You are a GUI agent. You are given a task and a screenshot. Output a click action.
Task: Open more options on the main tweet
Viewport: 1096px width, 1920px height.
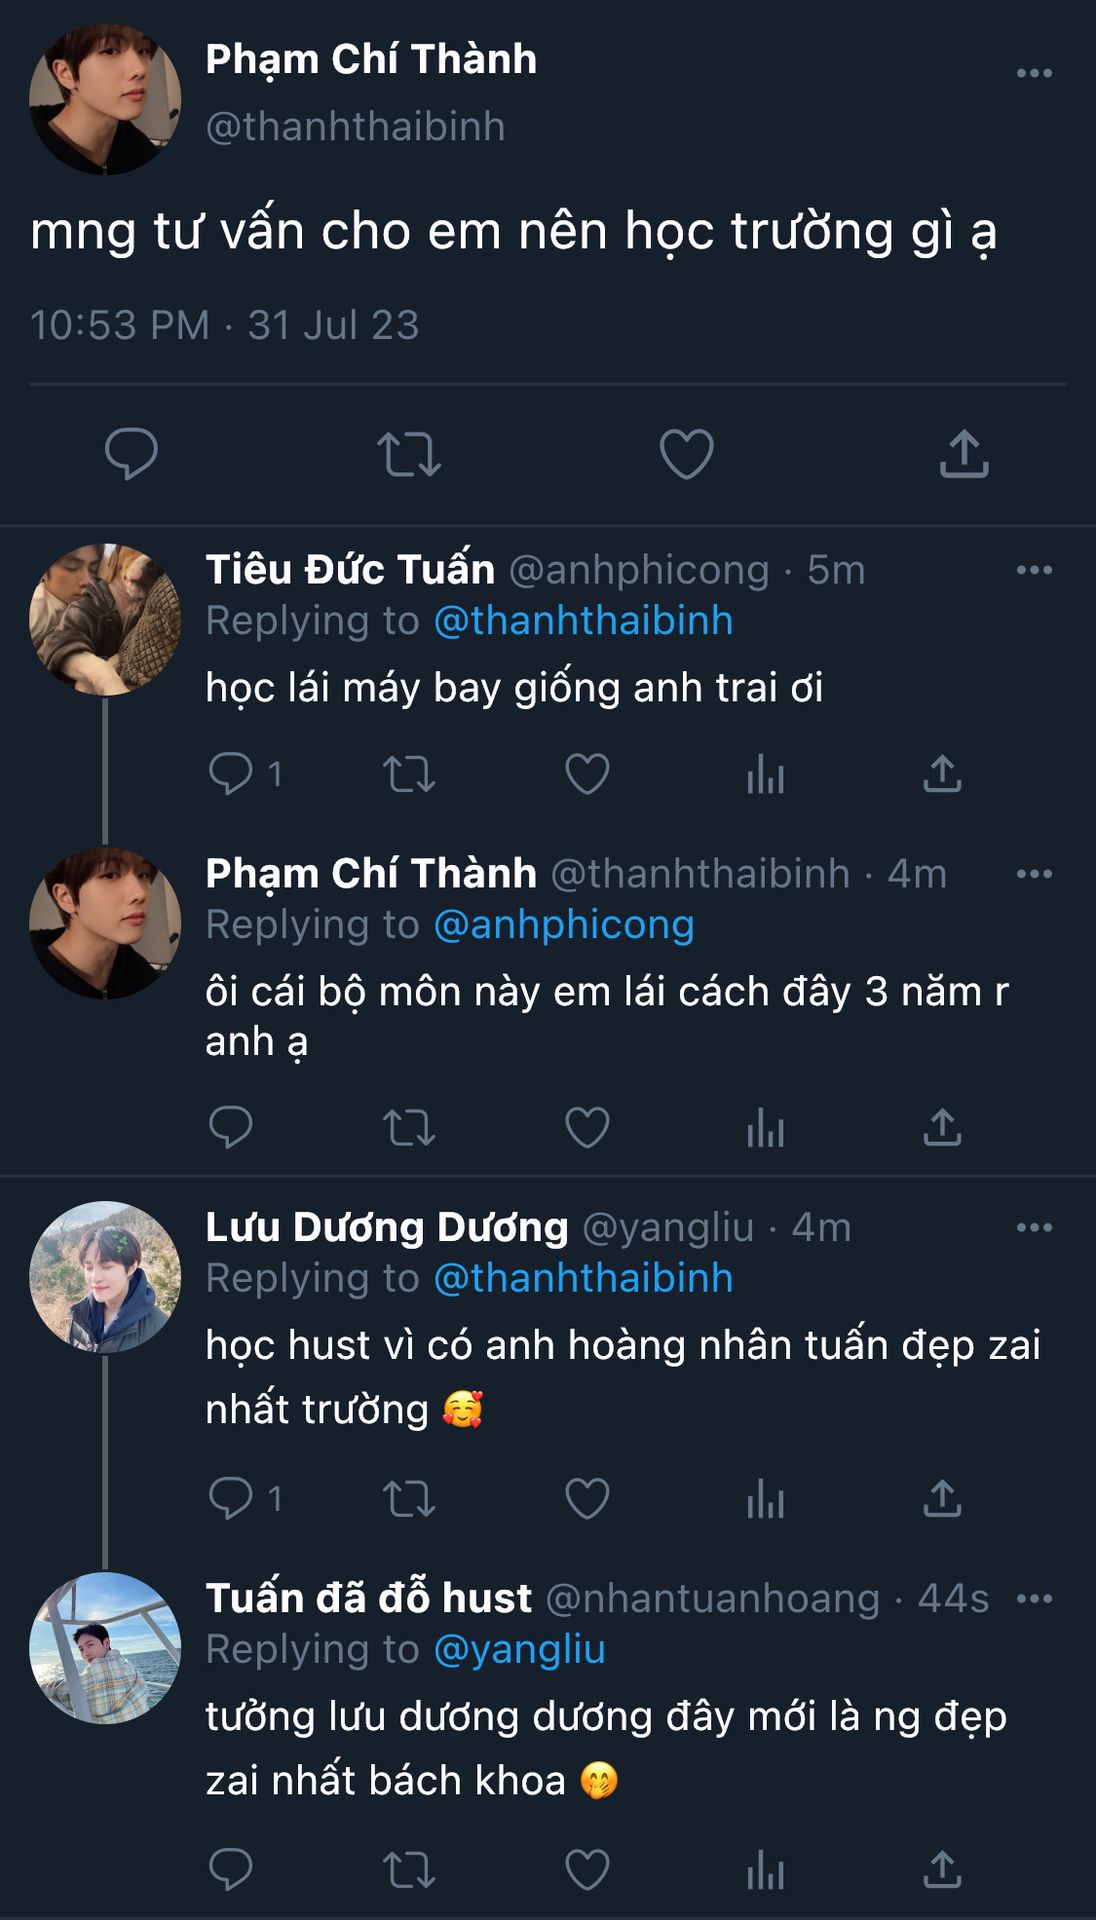point(1034,73)
